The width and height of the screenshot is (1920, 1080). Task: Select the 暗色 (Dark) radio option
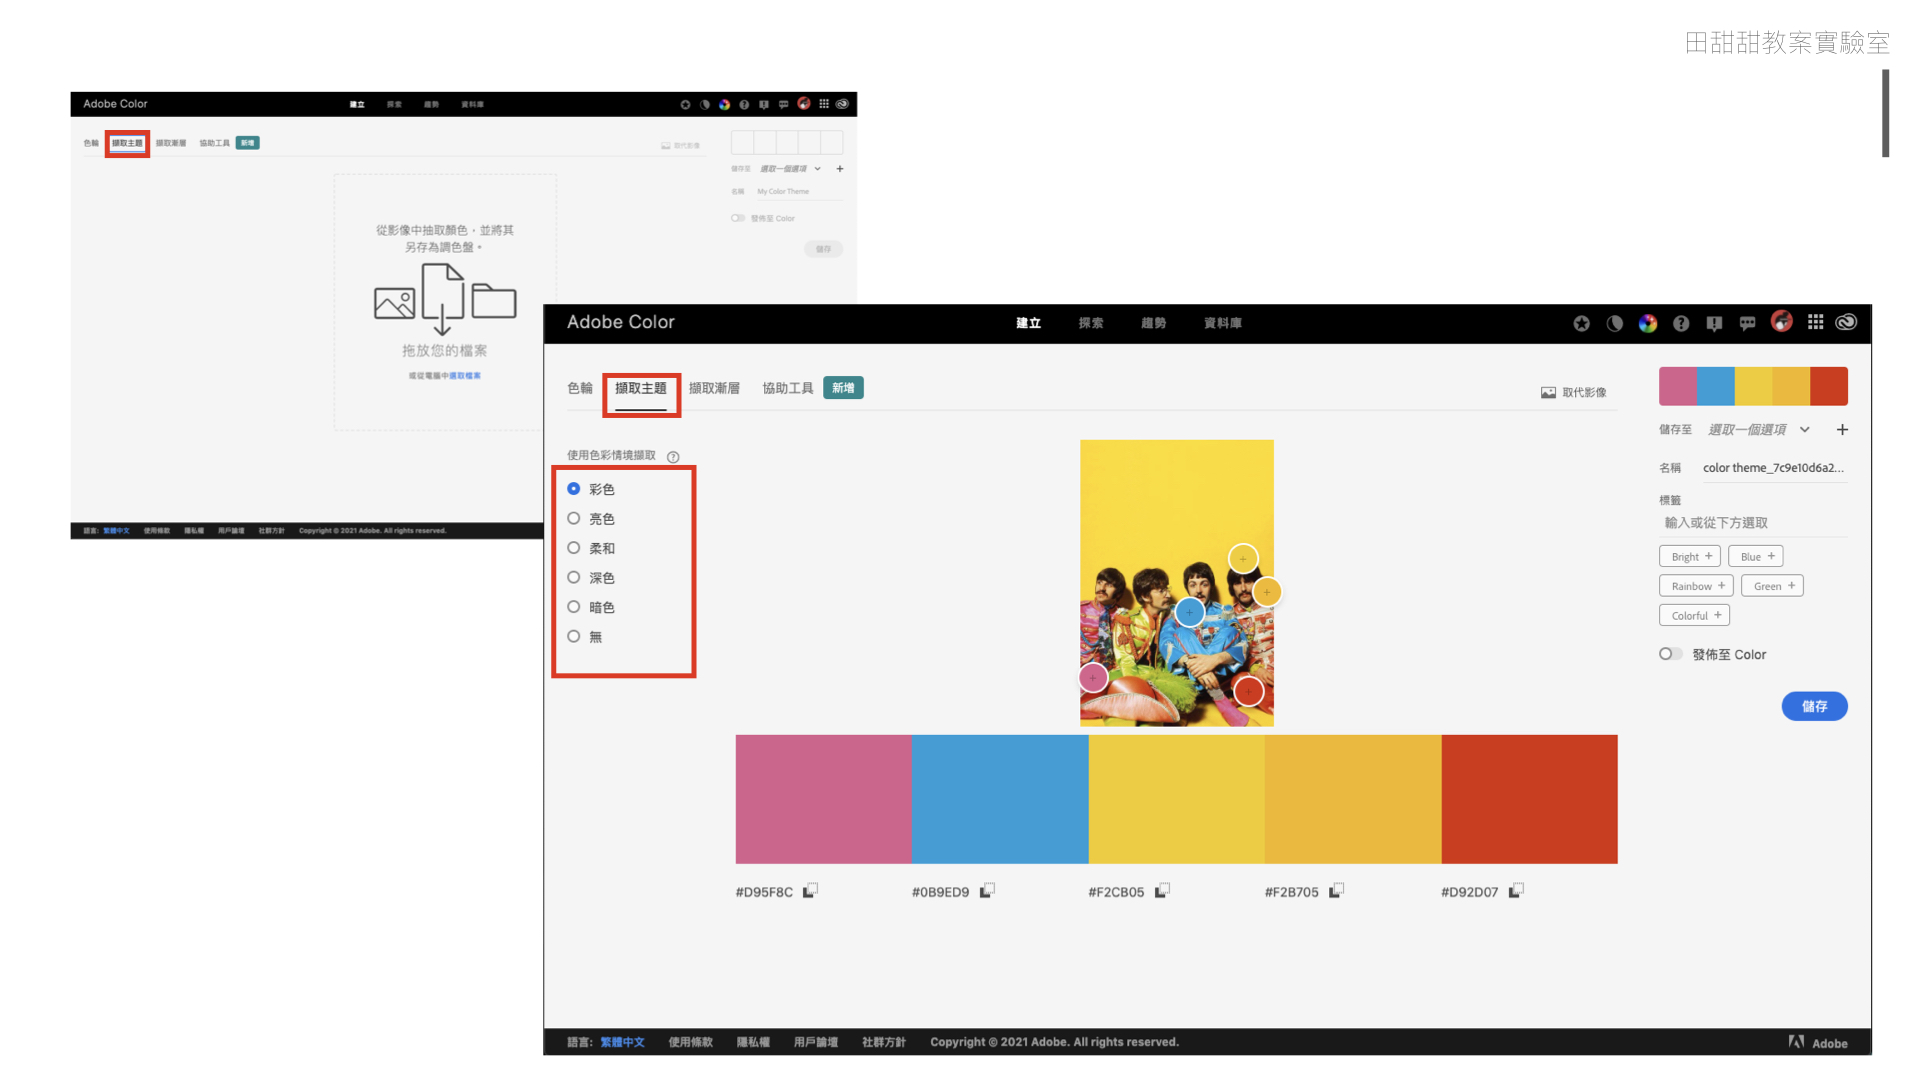click(574, 607)
